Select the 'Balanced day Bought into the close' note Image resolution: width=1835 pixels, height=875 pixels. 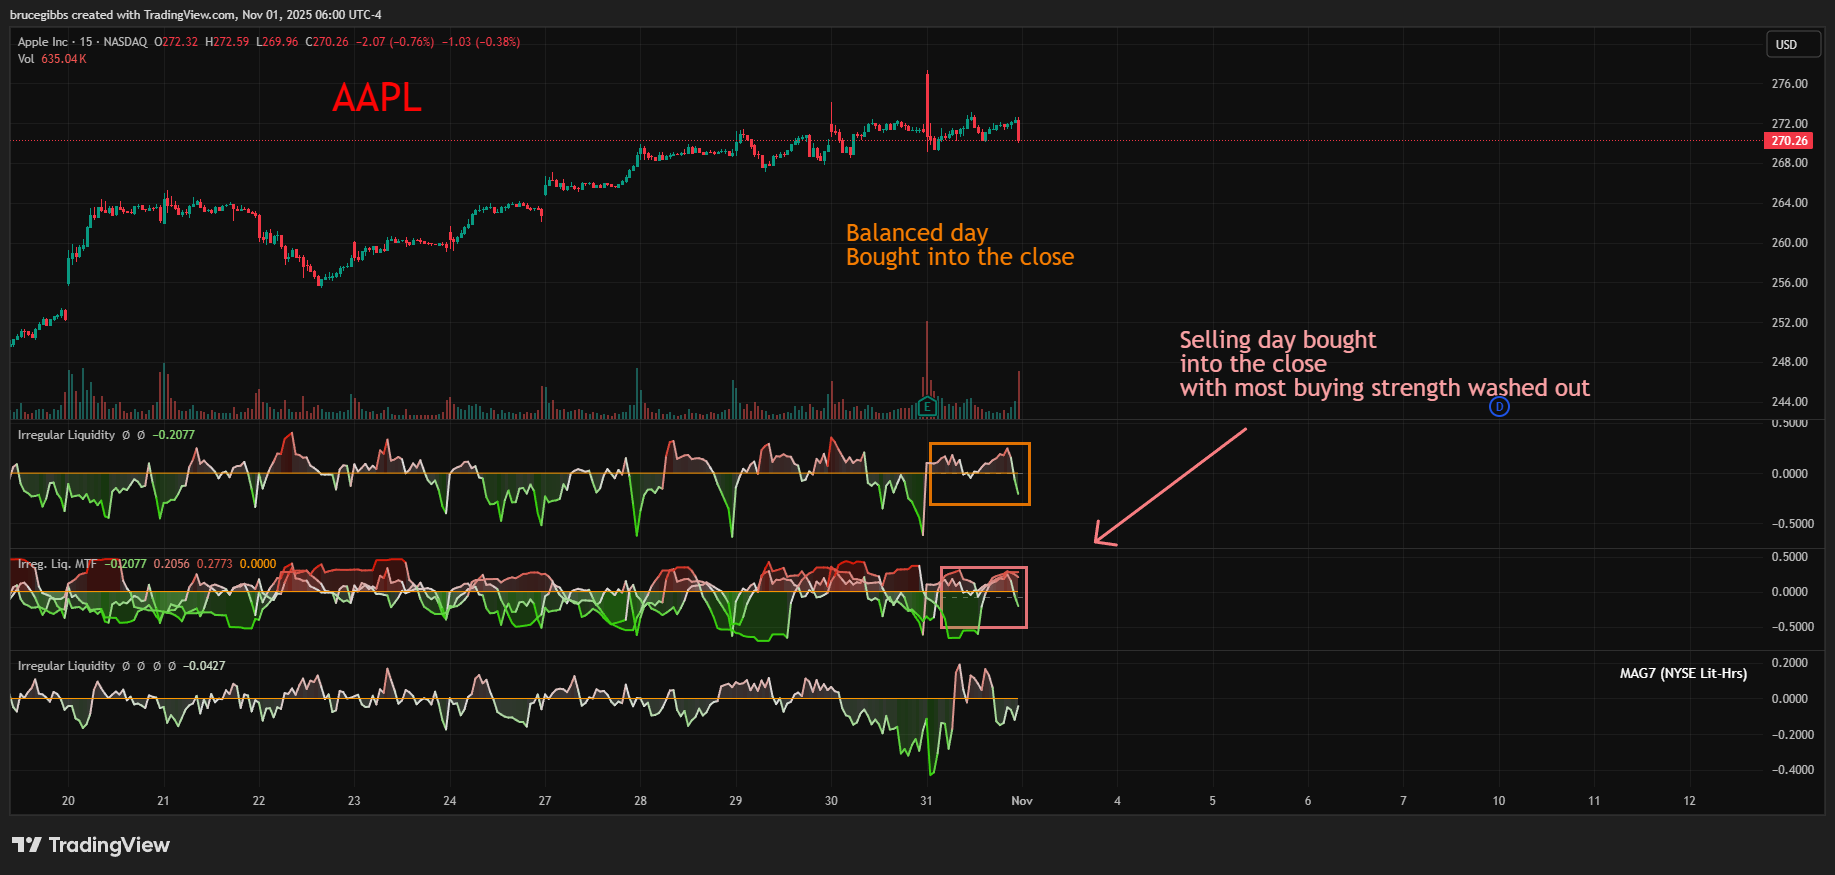coord(958,245)
